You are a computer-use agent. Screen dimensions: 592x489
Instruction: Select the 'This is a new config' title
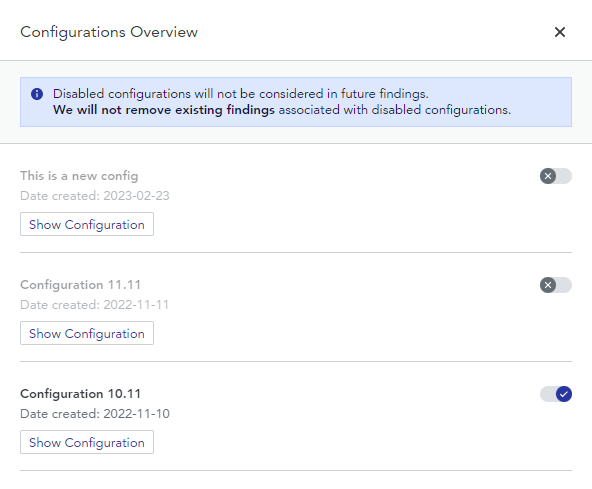(79, 176)
